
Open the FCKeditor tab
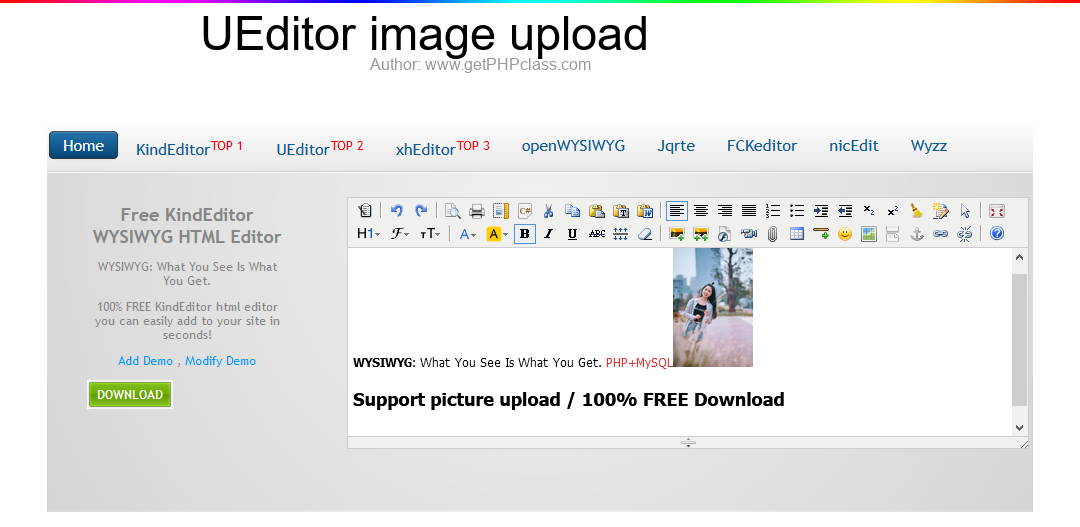[762, 146]
